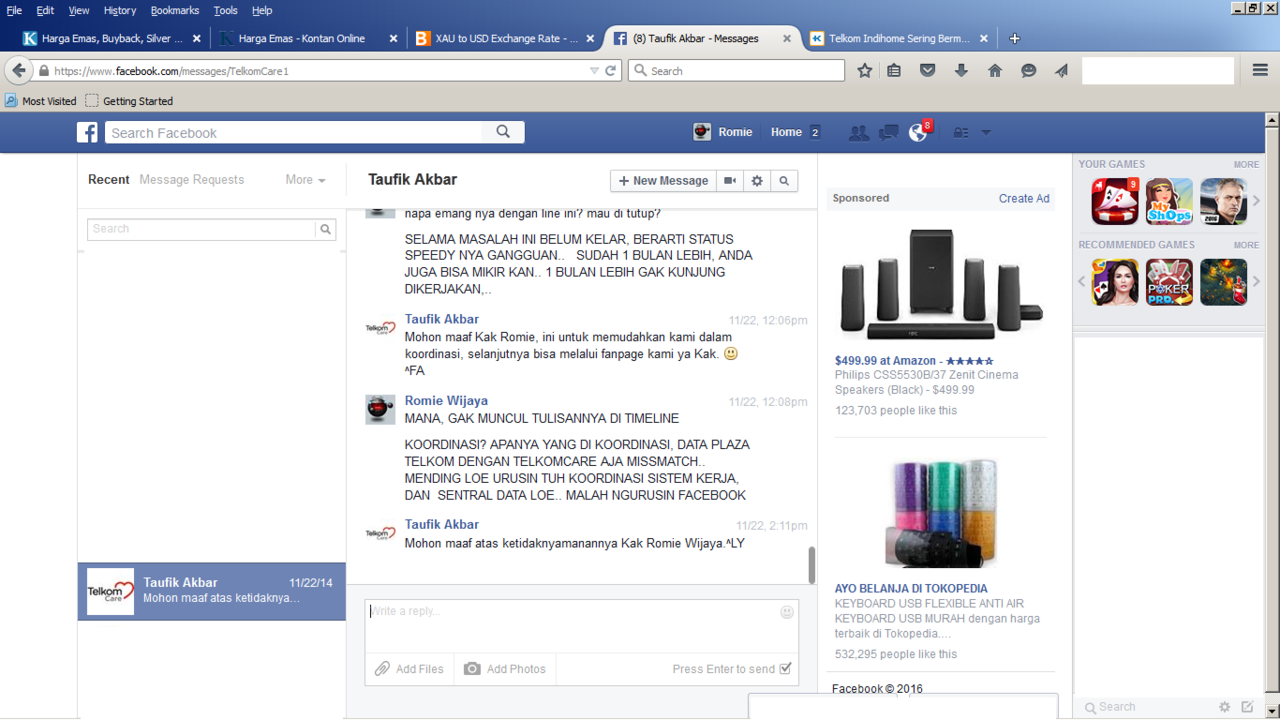
Task: Switch to the Telkom Indihome Sering Berm tab
Action: click(x=899, y=38)
